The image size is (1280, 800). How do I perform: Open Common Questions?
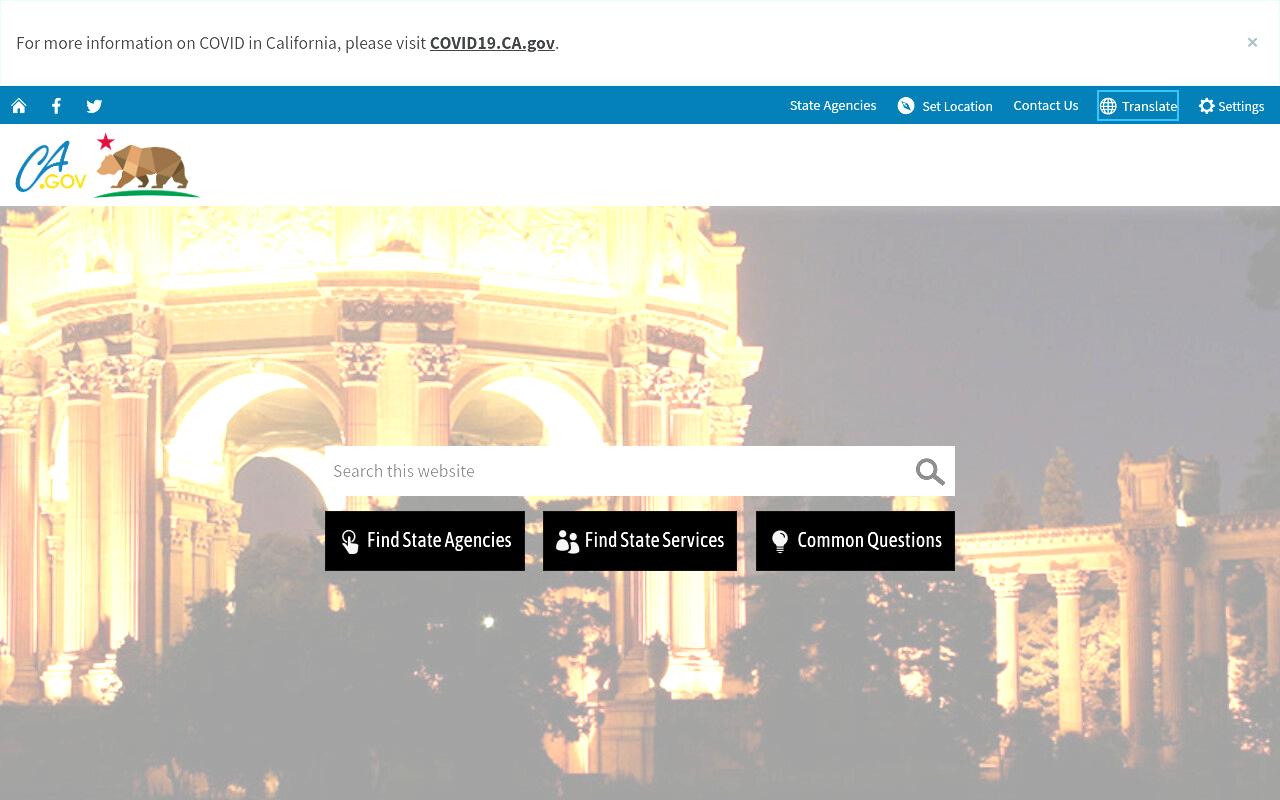point(855,541)
